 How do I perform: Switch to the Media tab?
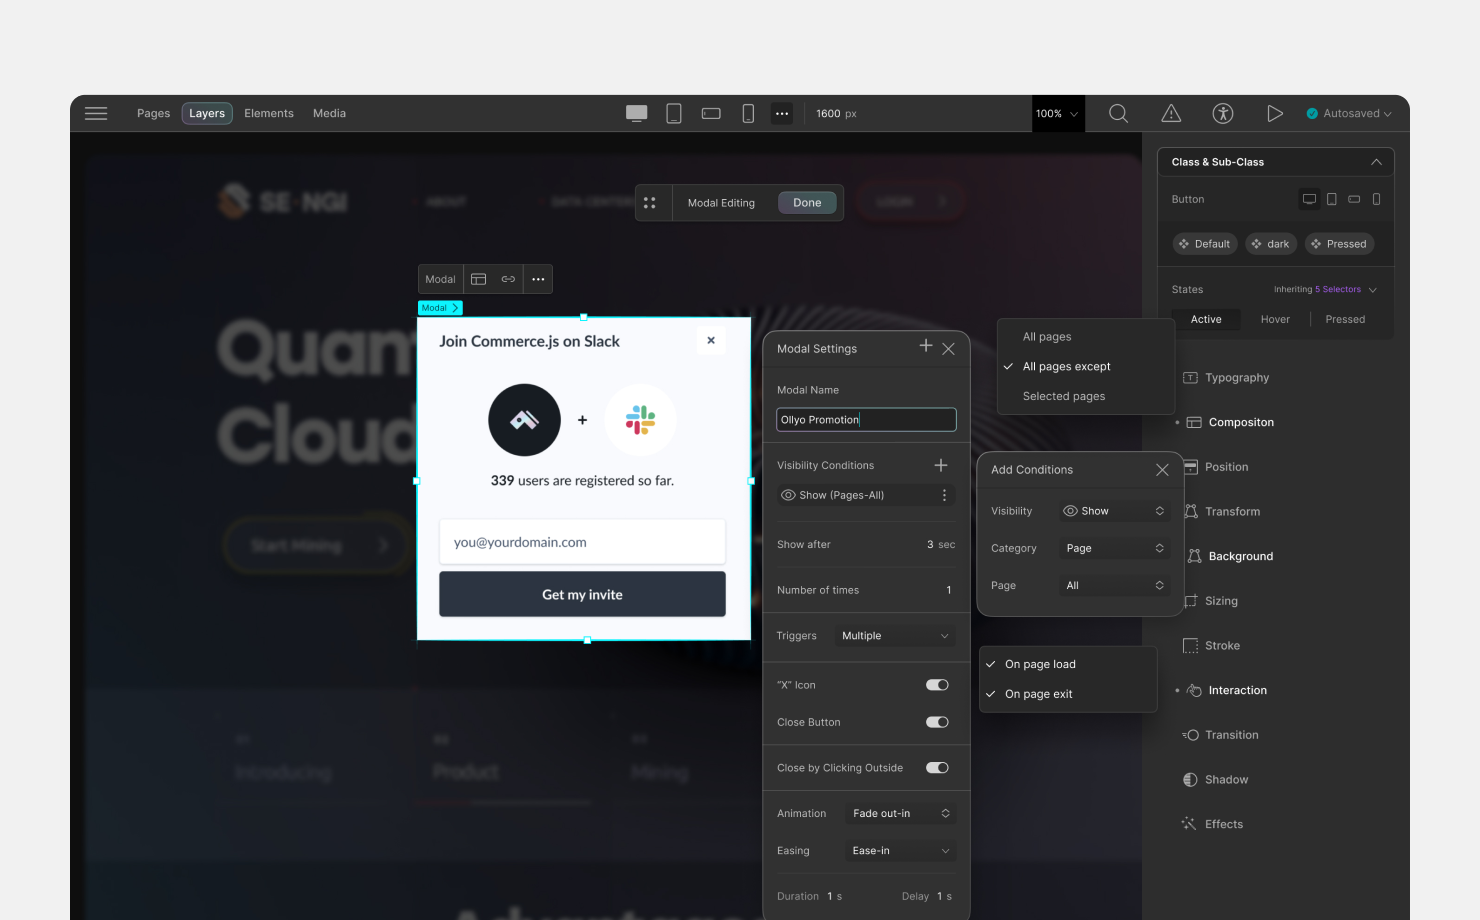coord(329,113)
